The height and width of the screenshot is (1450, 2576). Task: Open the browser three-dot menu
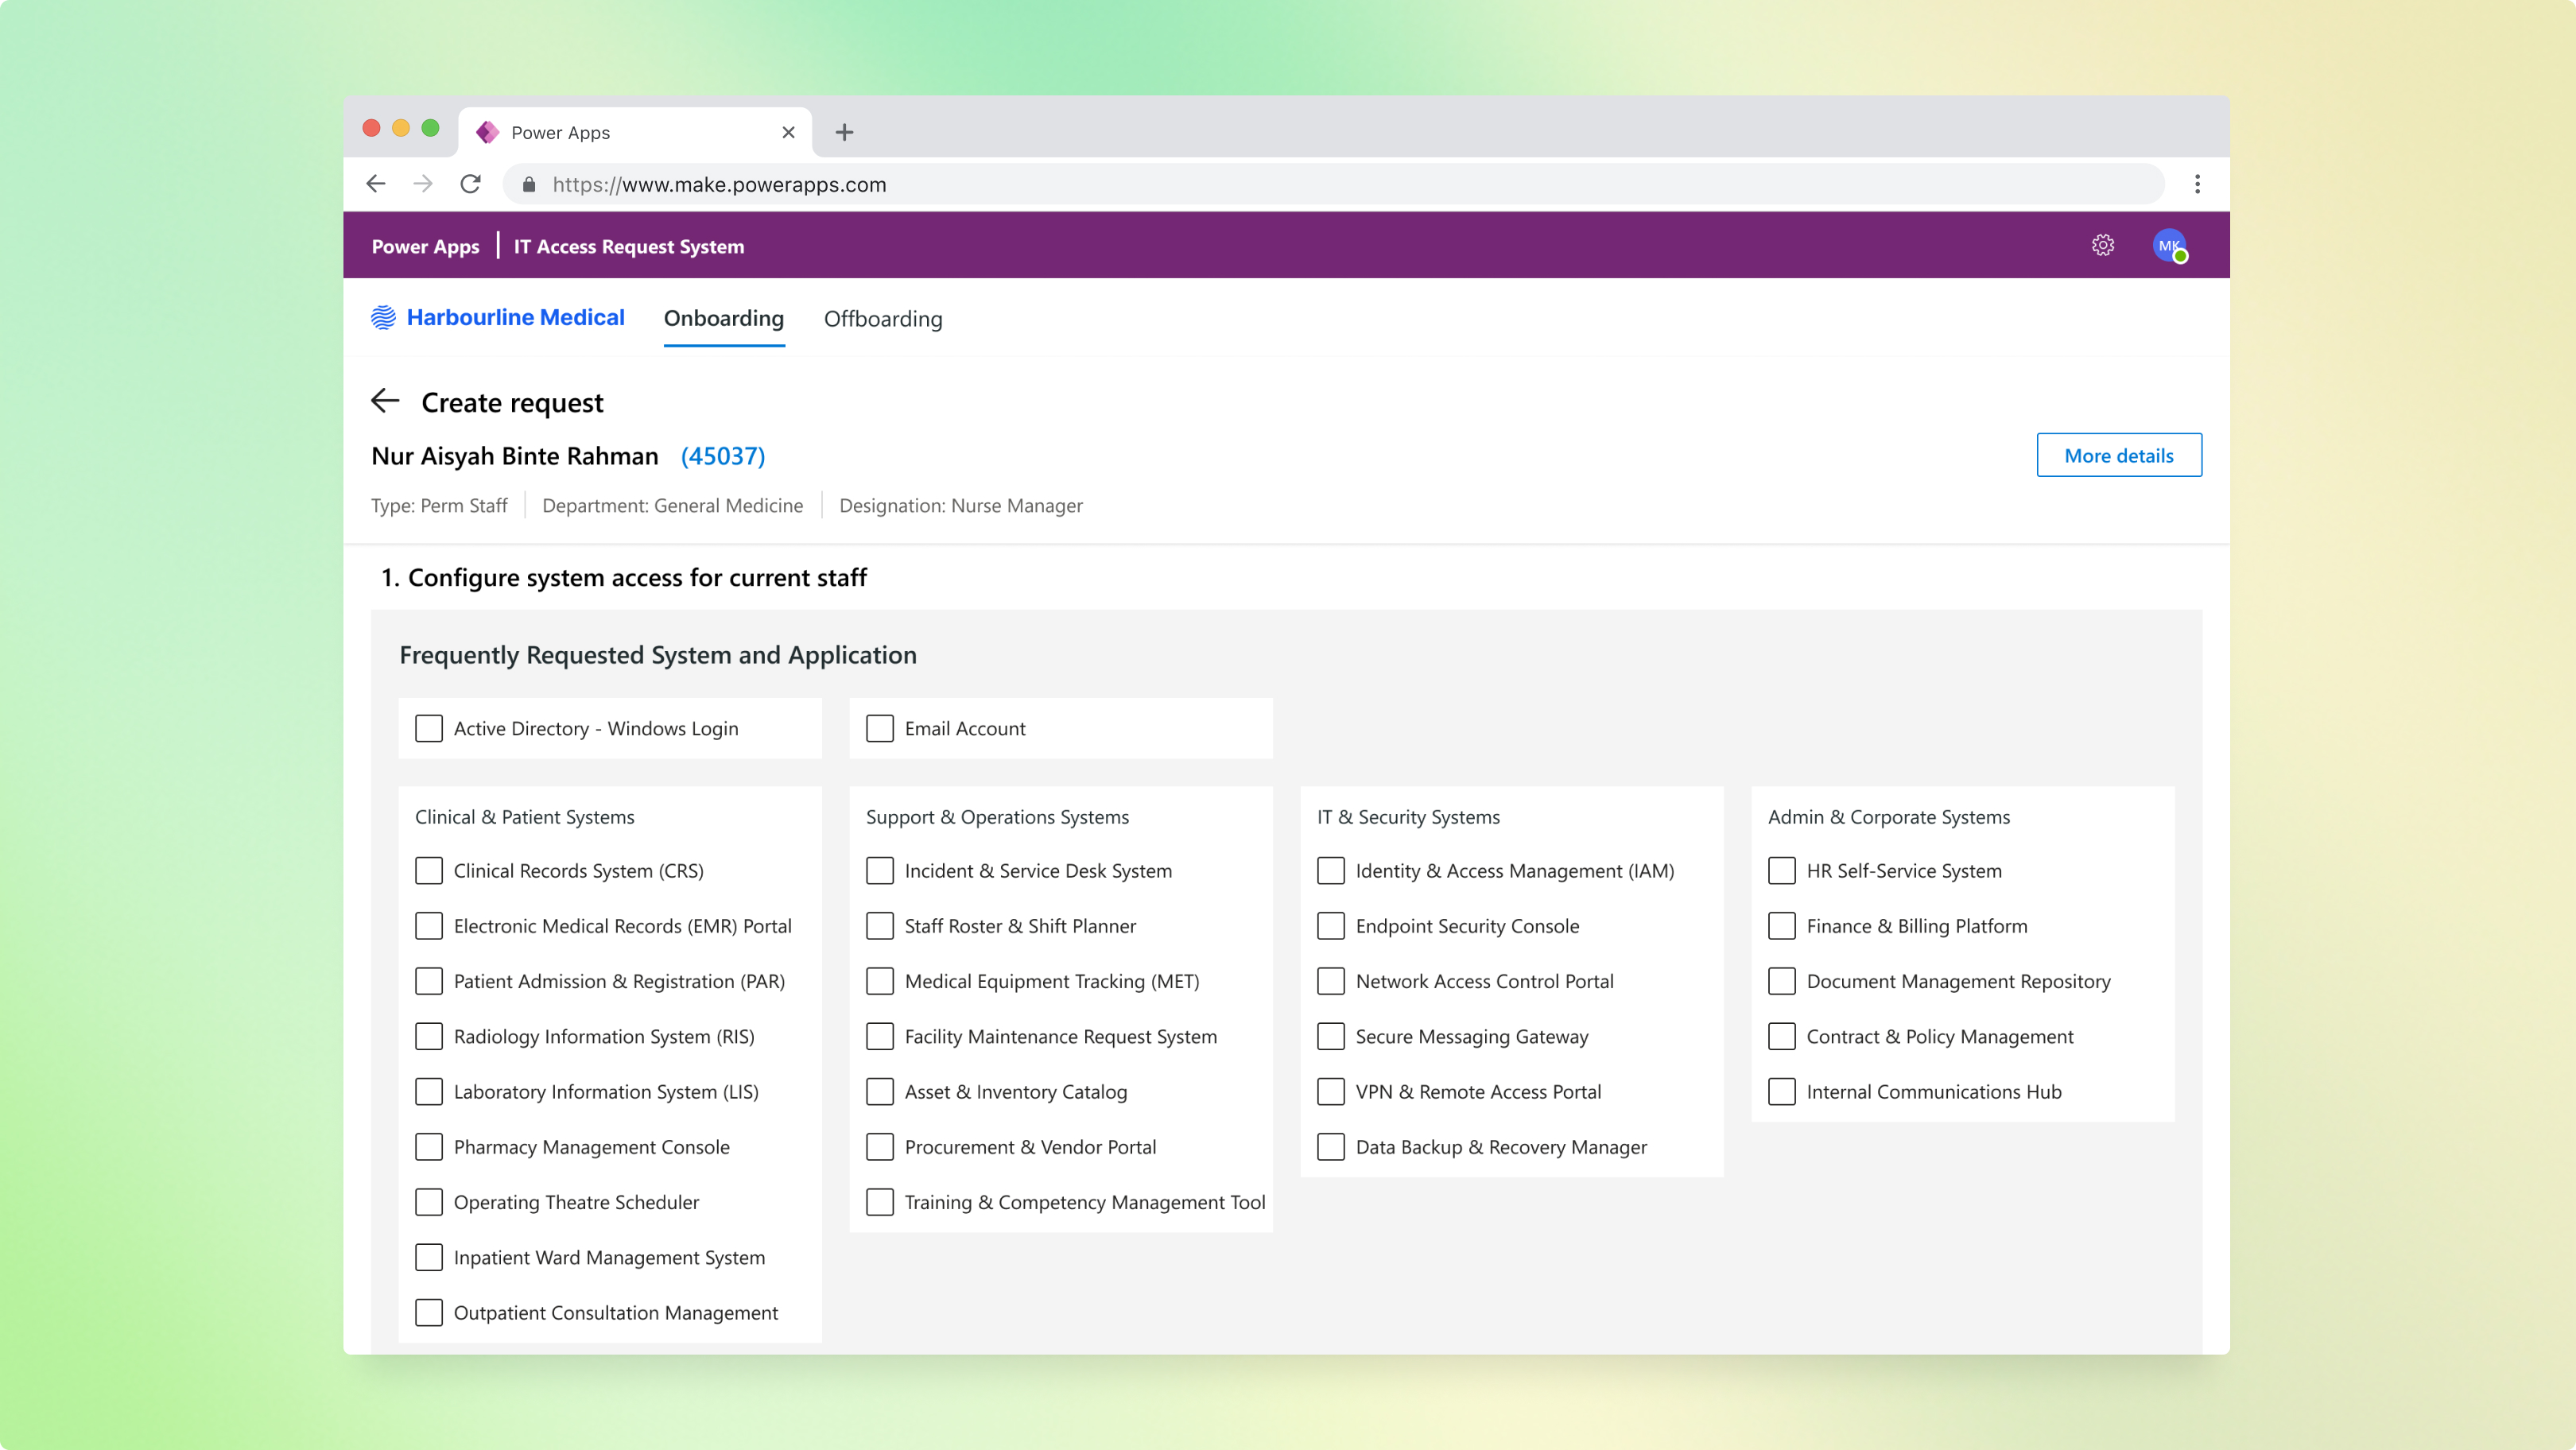(2197, 184)
